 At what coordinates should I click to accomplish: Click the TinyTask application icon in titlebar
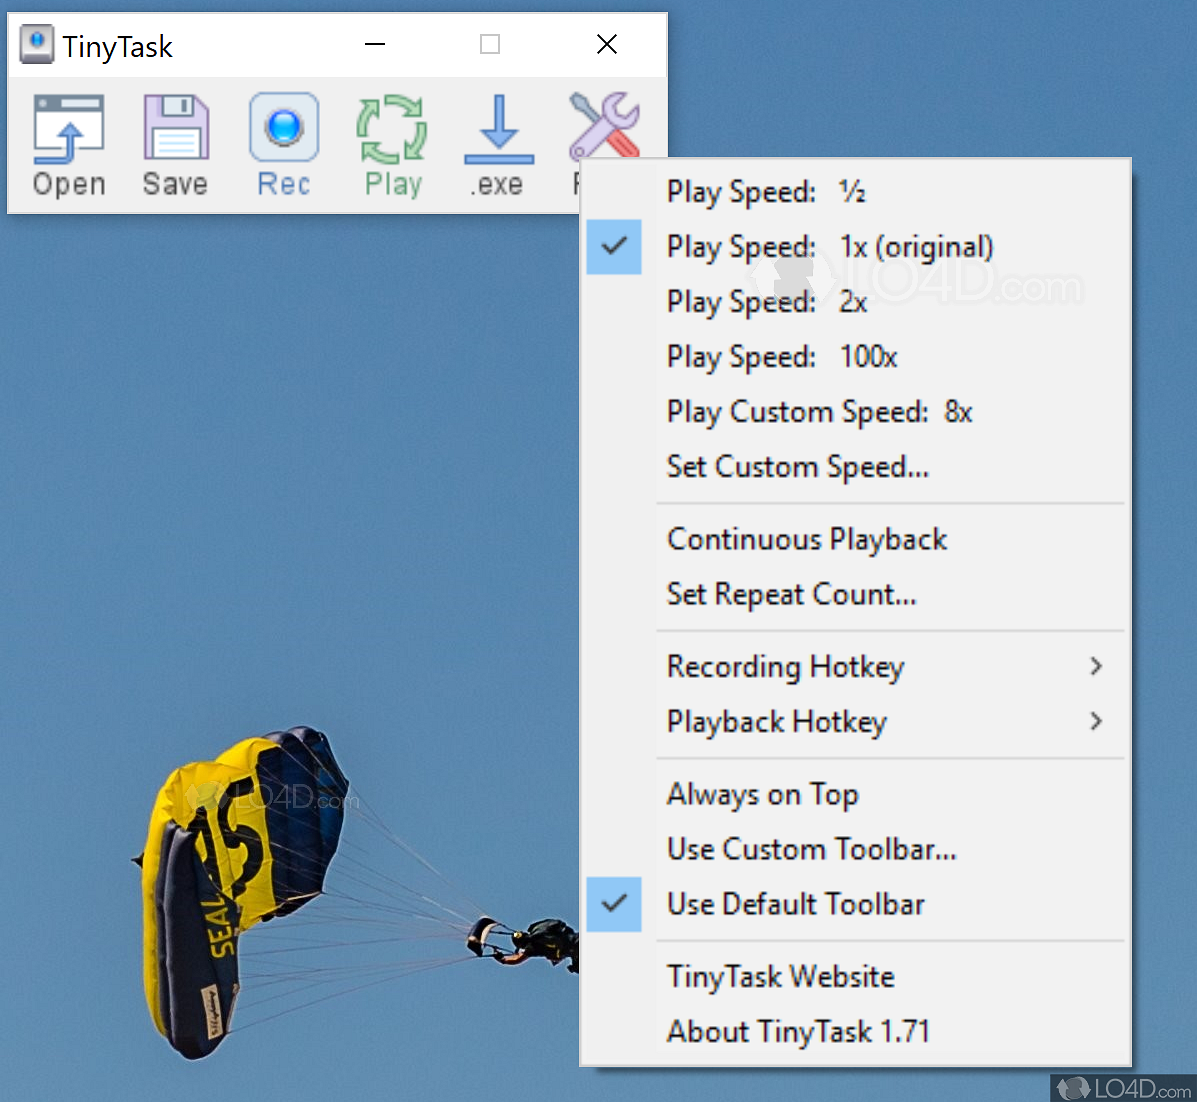point(36,44)
